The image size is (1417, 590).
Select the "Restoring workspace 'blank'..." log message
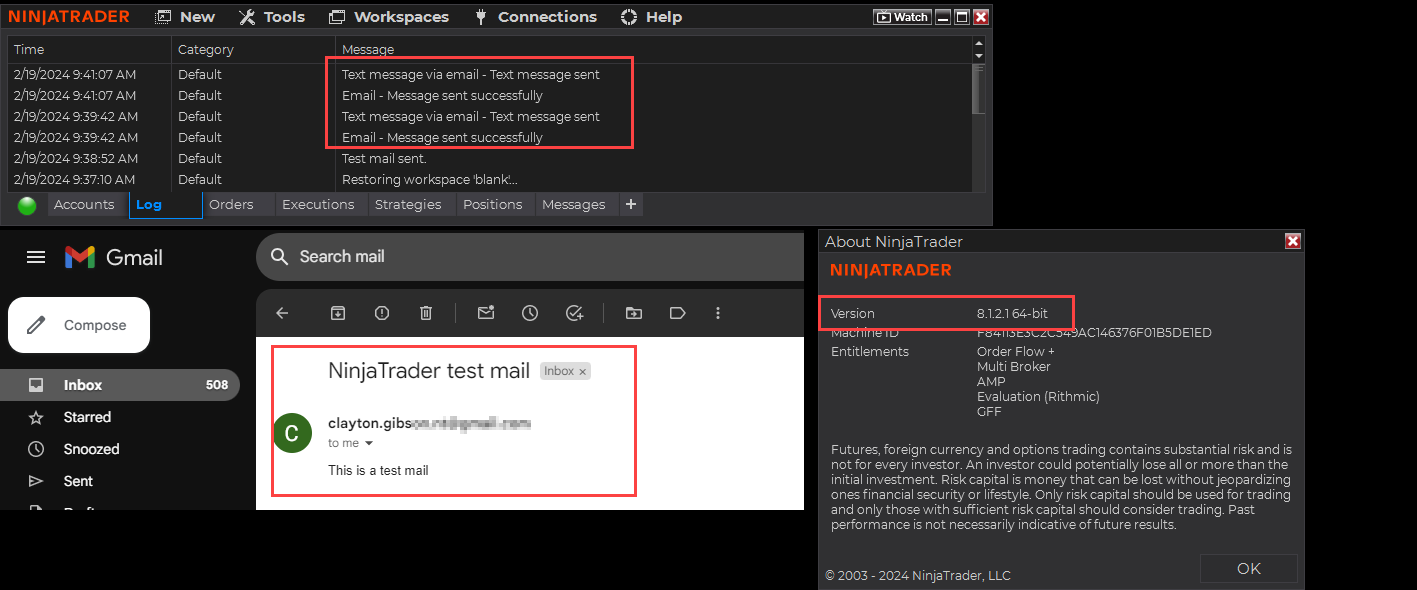point(429,180)
